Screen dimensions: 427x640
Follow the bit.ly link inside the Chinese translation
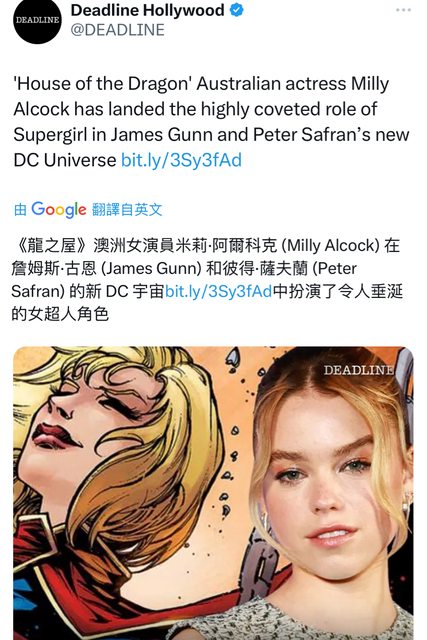click(218, 291)
